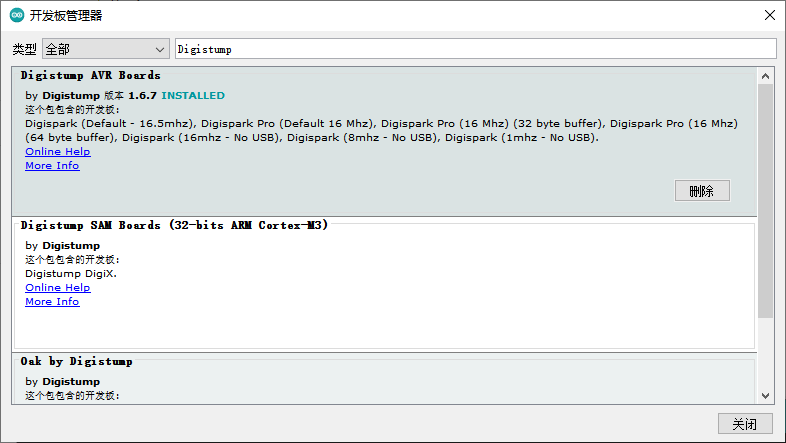The image size is (786, 443).
Task: Click the scrollbar down arrow
Action: pyautogui.click(x=765, y=395)
